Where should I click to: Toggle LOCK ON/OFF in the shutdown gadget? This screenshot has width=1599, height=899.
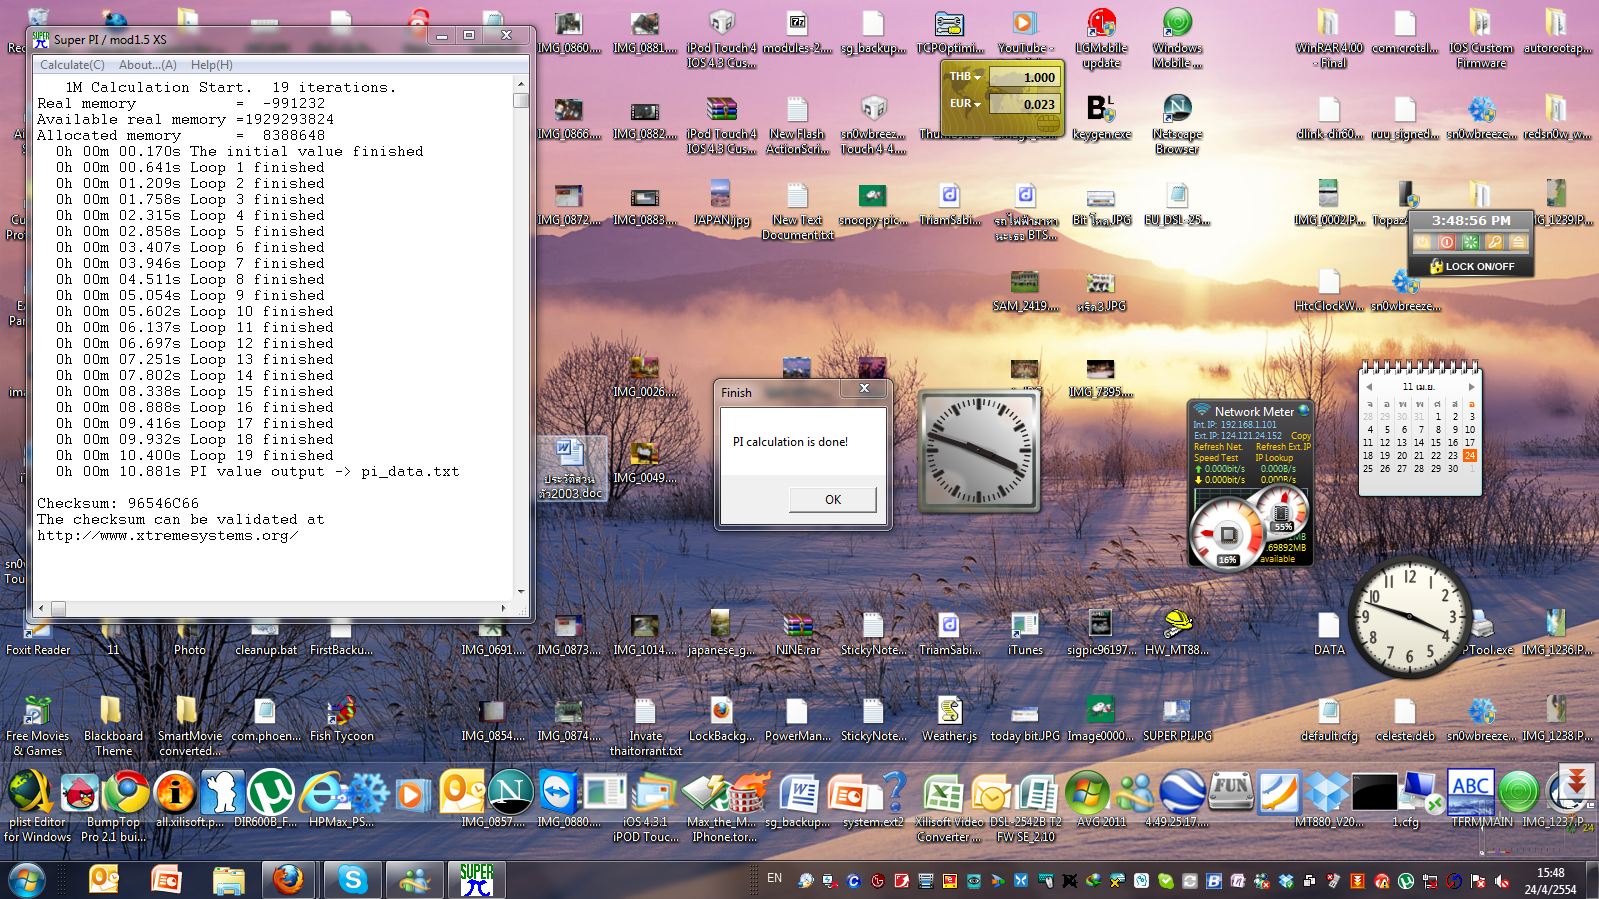1471,266
